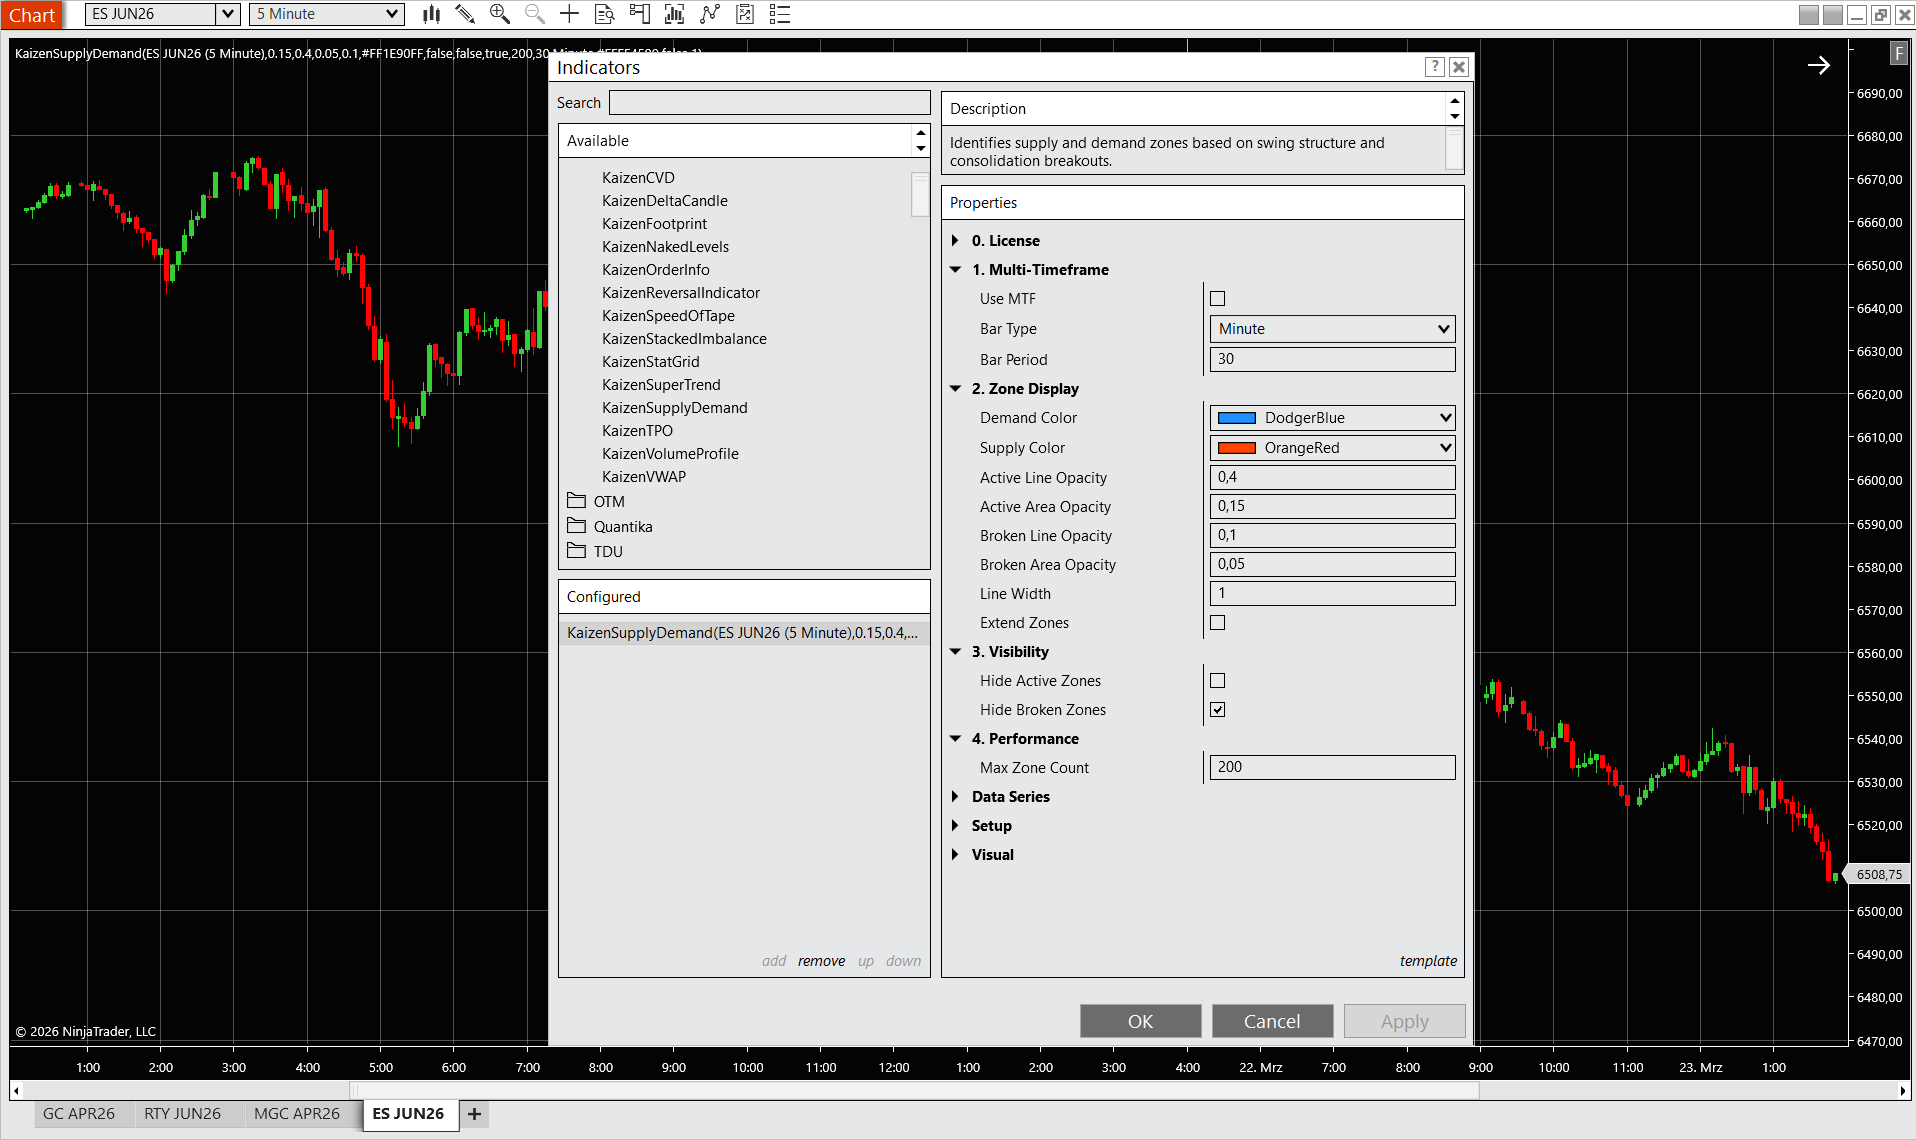Uncheck Hide Broken Zones
1916x1140 pixels.
tap(1217, 710)
